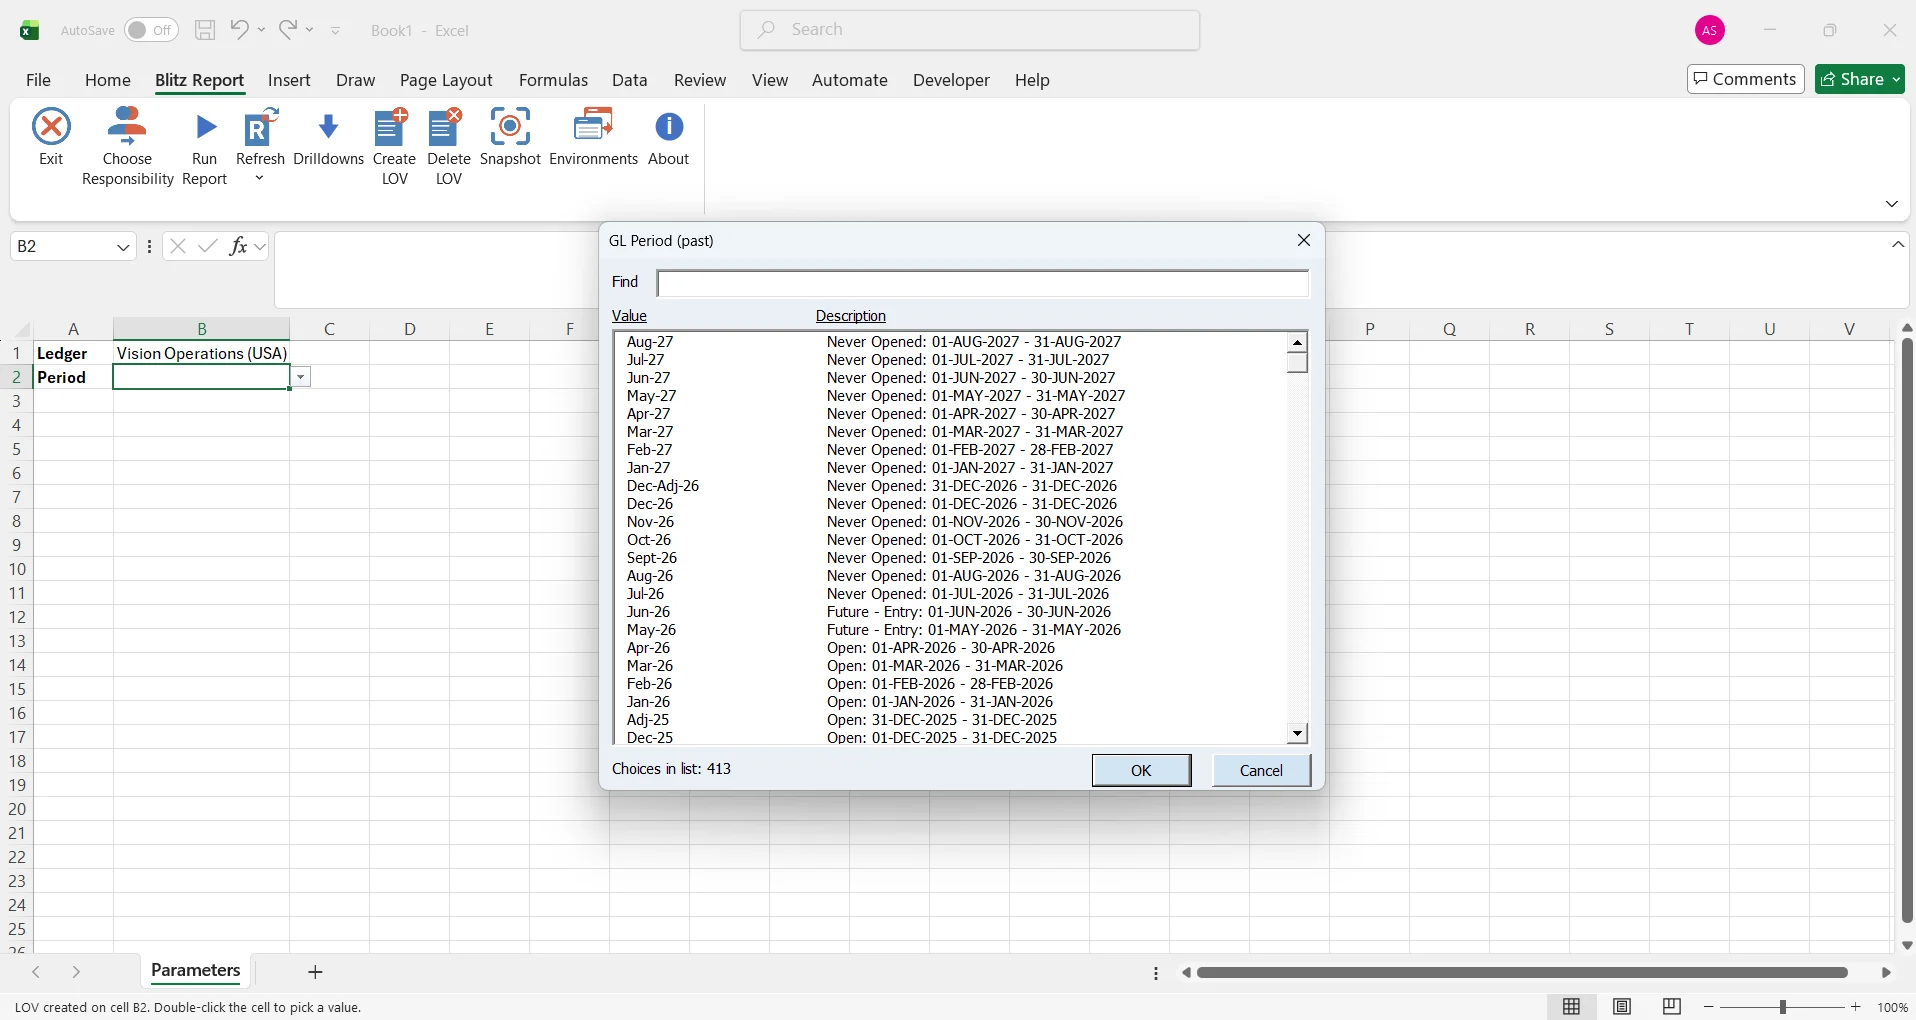The width and height of the screenshot is (1916, 1020).
Task: Open the Share dropdown arrow
Action: pyautogui.click(x=1897, y=79)
